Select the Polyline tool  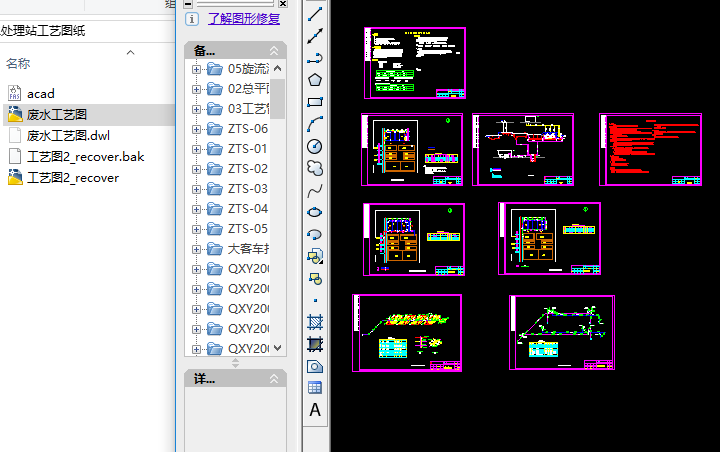315,58
